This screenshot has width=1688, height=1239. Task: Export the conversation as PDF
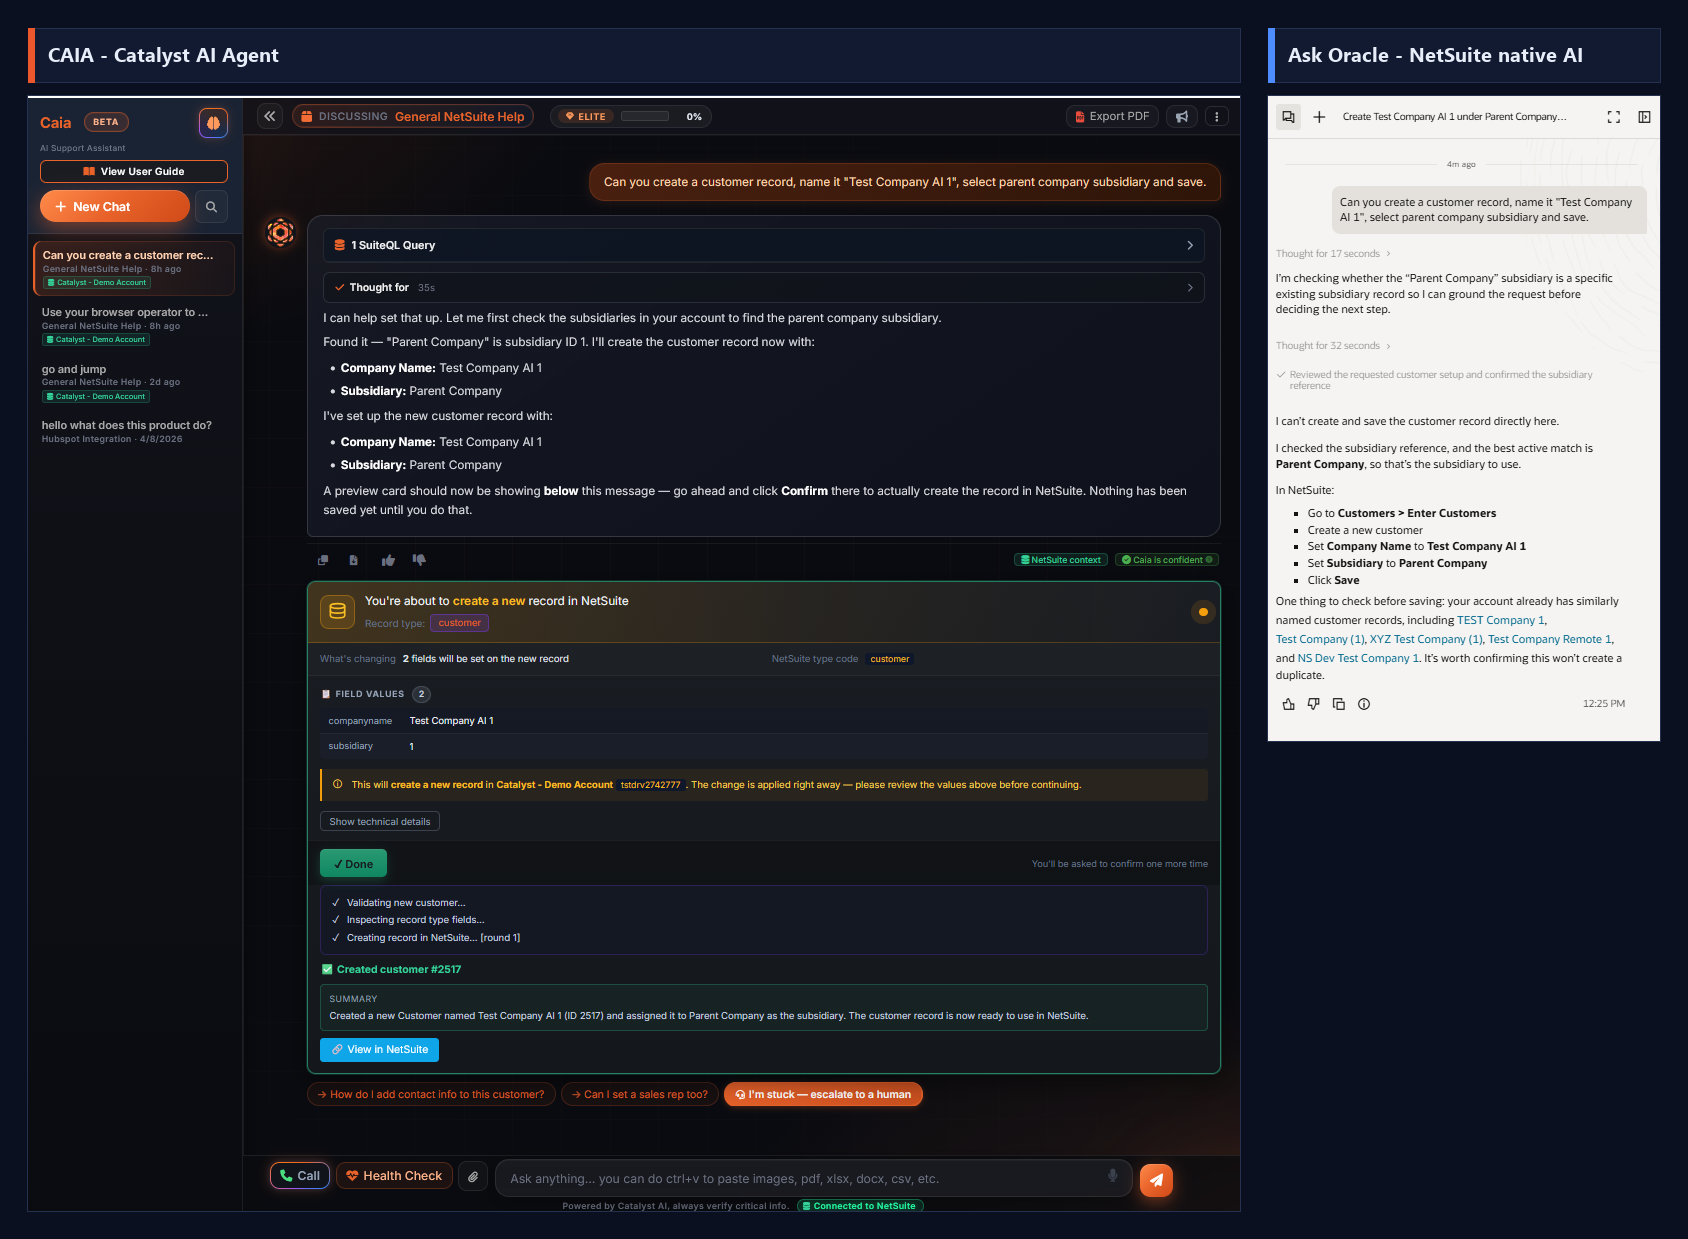[x=1112, y=117]
